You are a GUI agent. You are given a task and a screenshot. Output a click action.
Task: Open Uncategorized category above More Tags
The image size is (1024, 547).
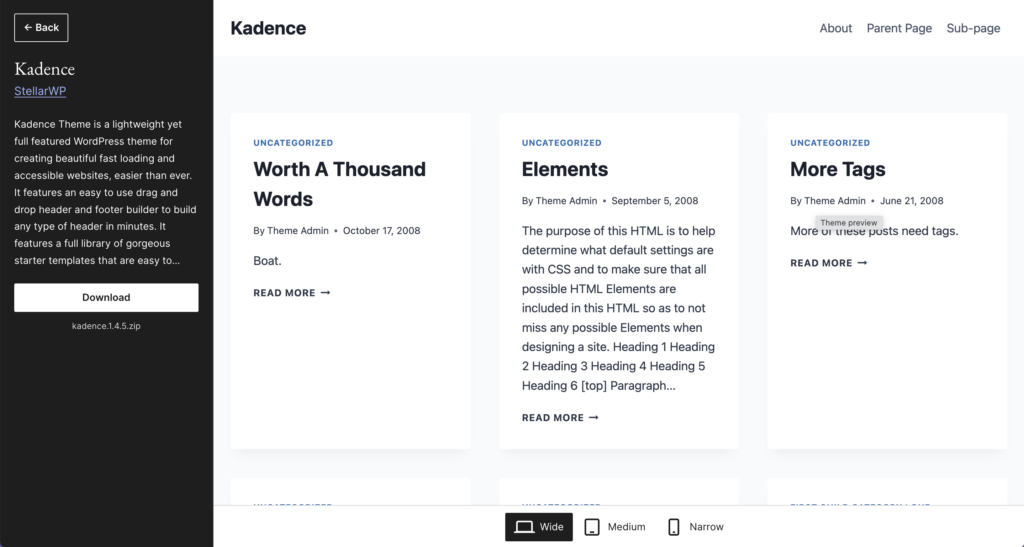tap(830, 143)
